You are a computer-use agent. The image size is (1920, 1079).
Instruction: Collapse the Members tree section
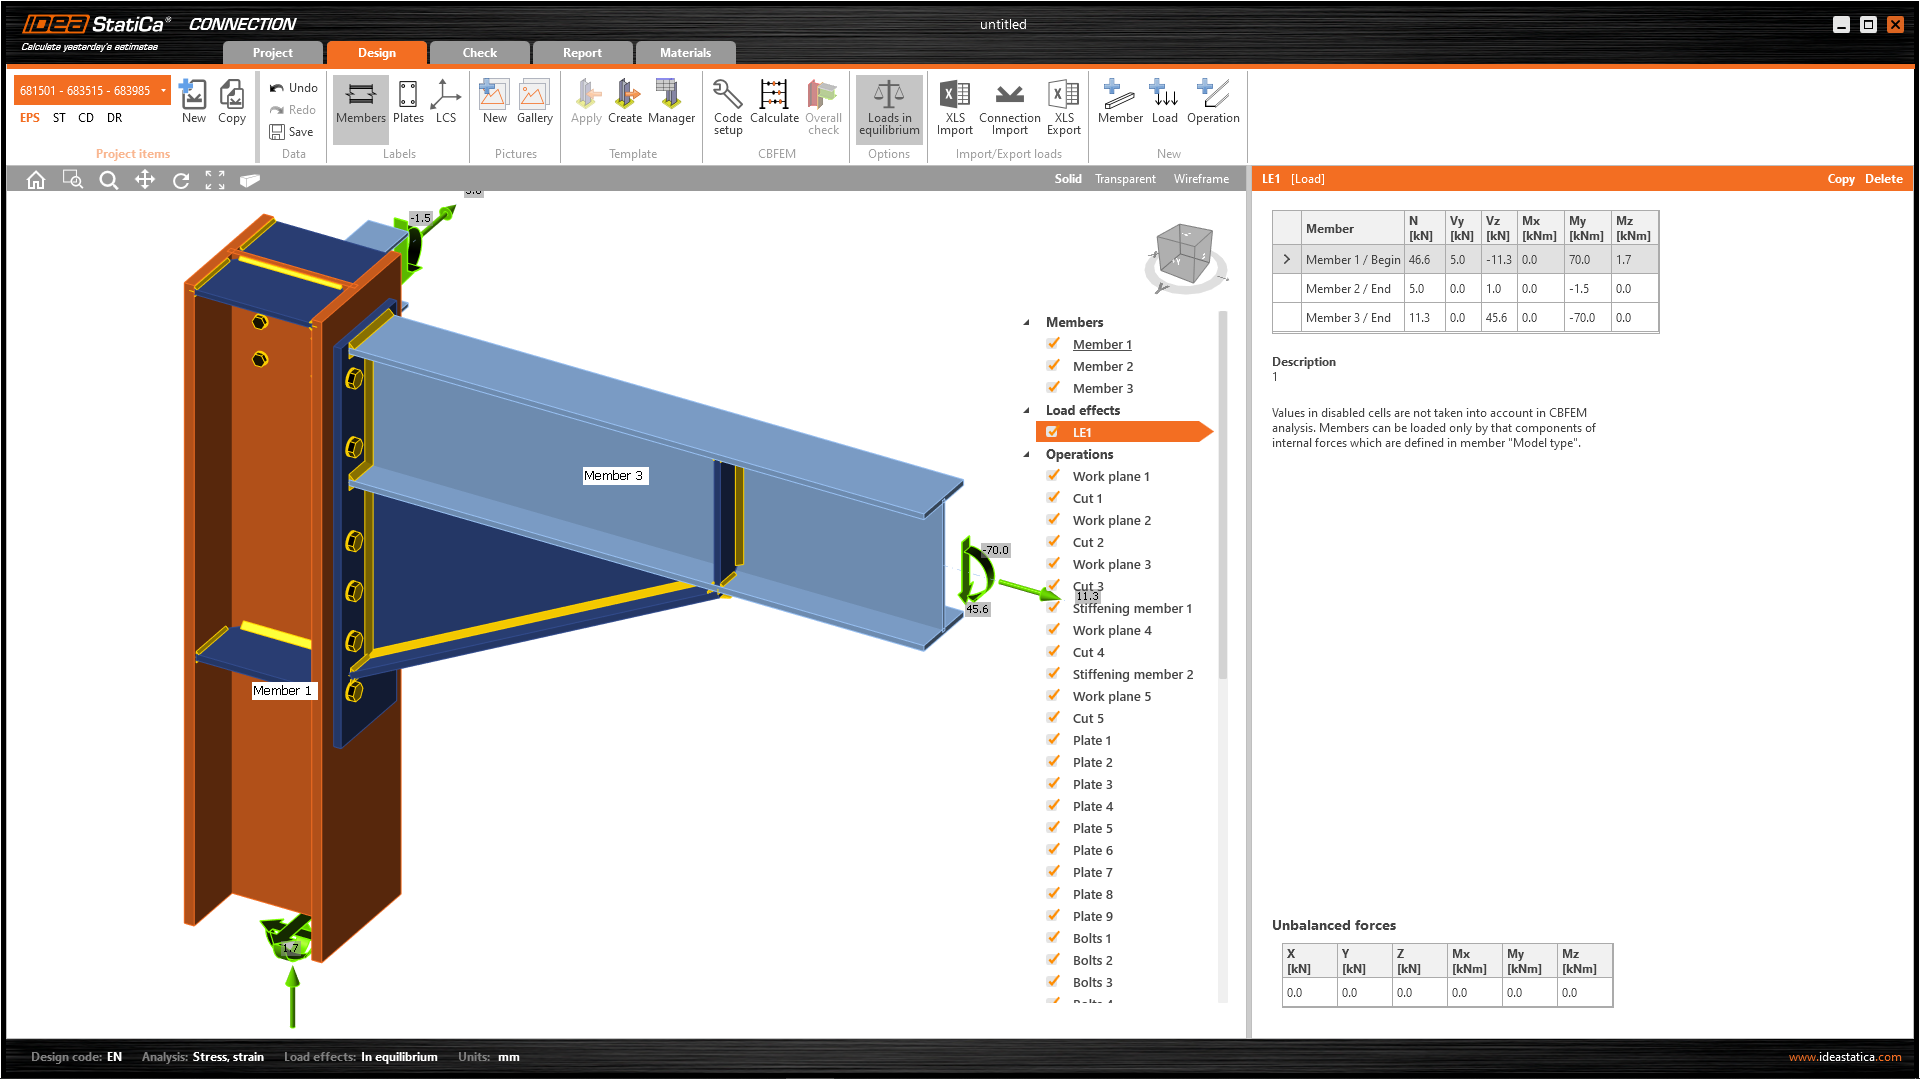pos(1026,323)
